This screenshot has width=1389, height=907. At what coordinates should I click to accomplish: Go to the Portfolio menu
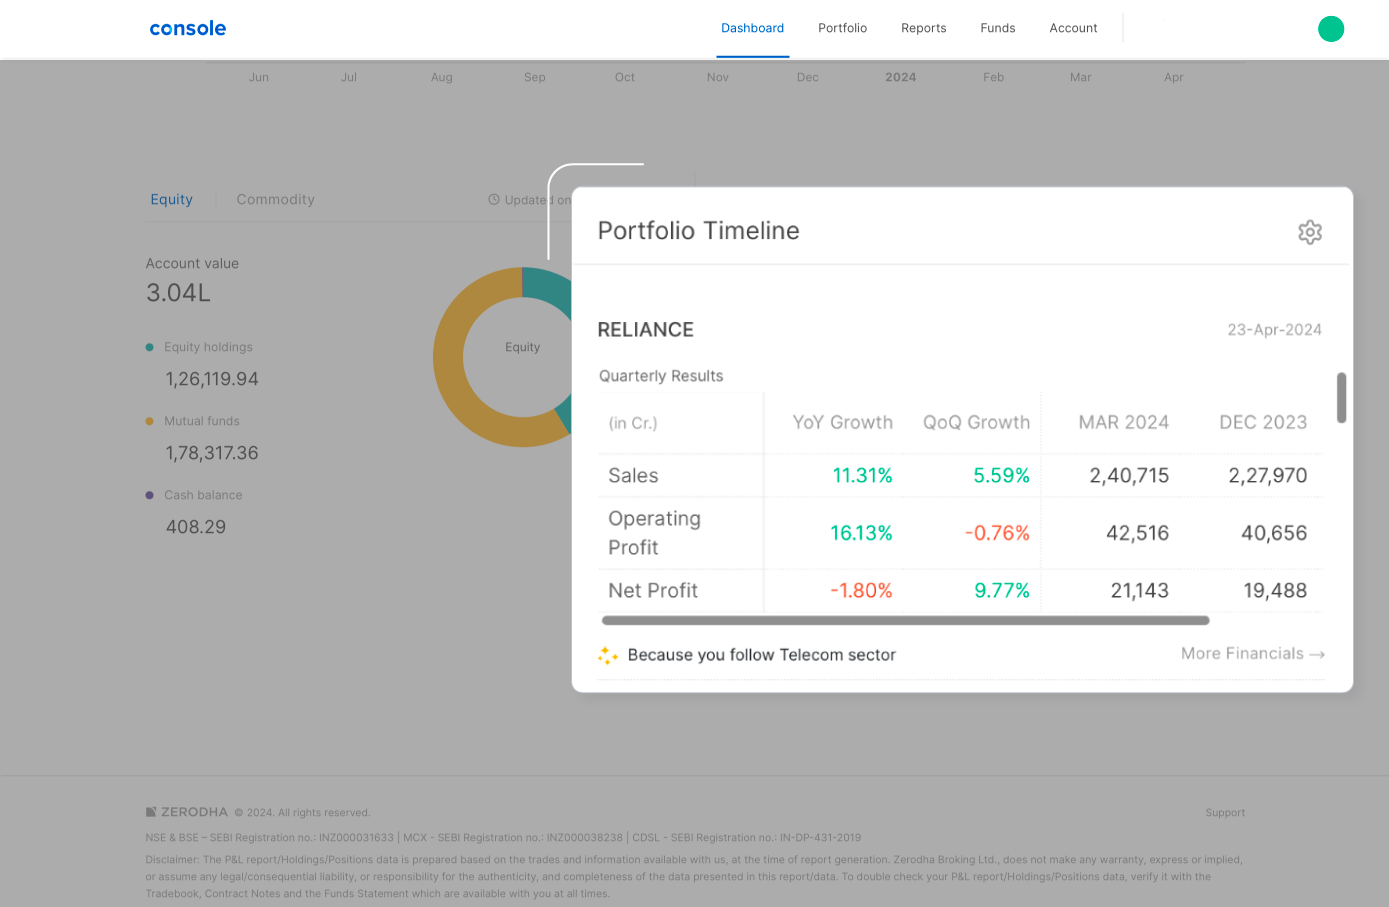(842, 28)
